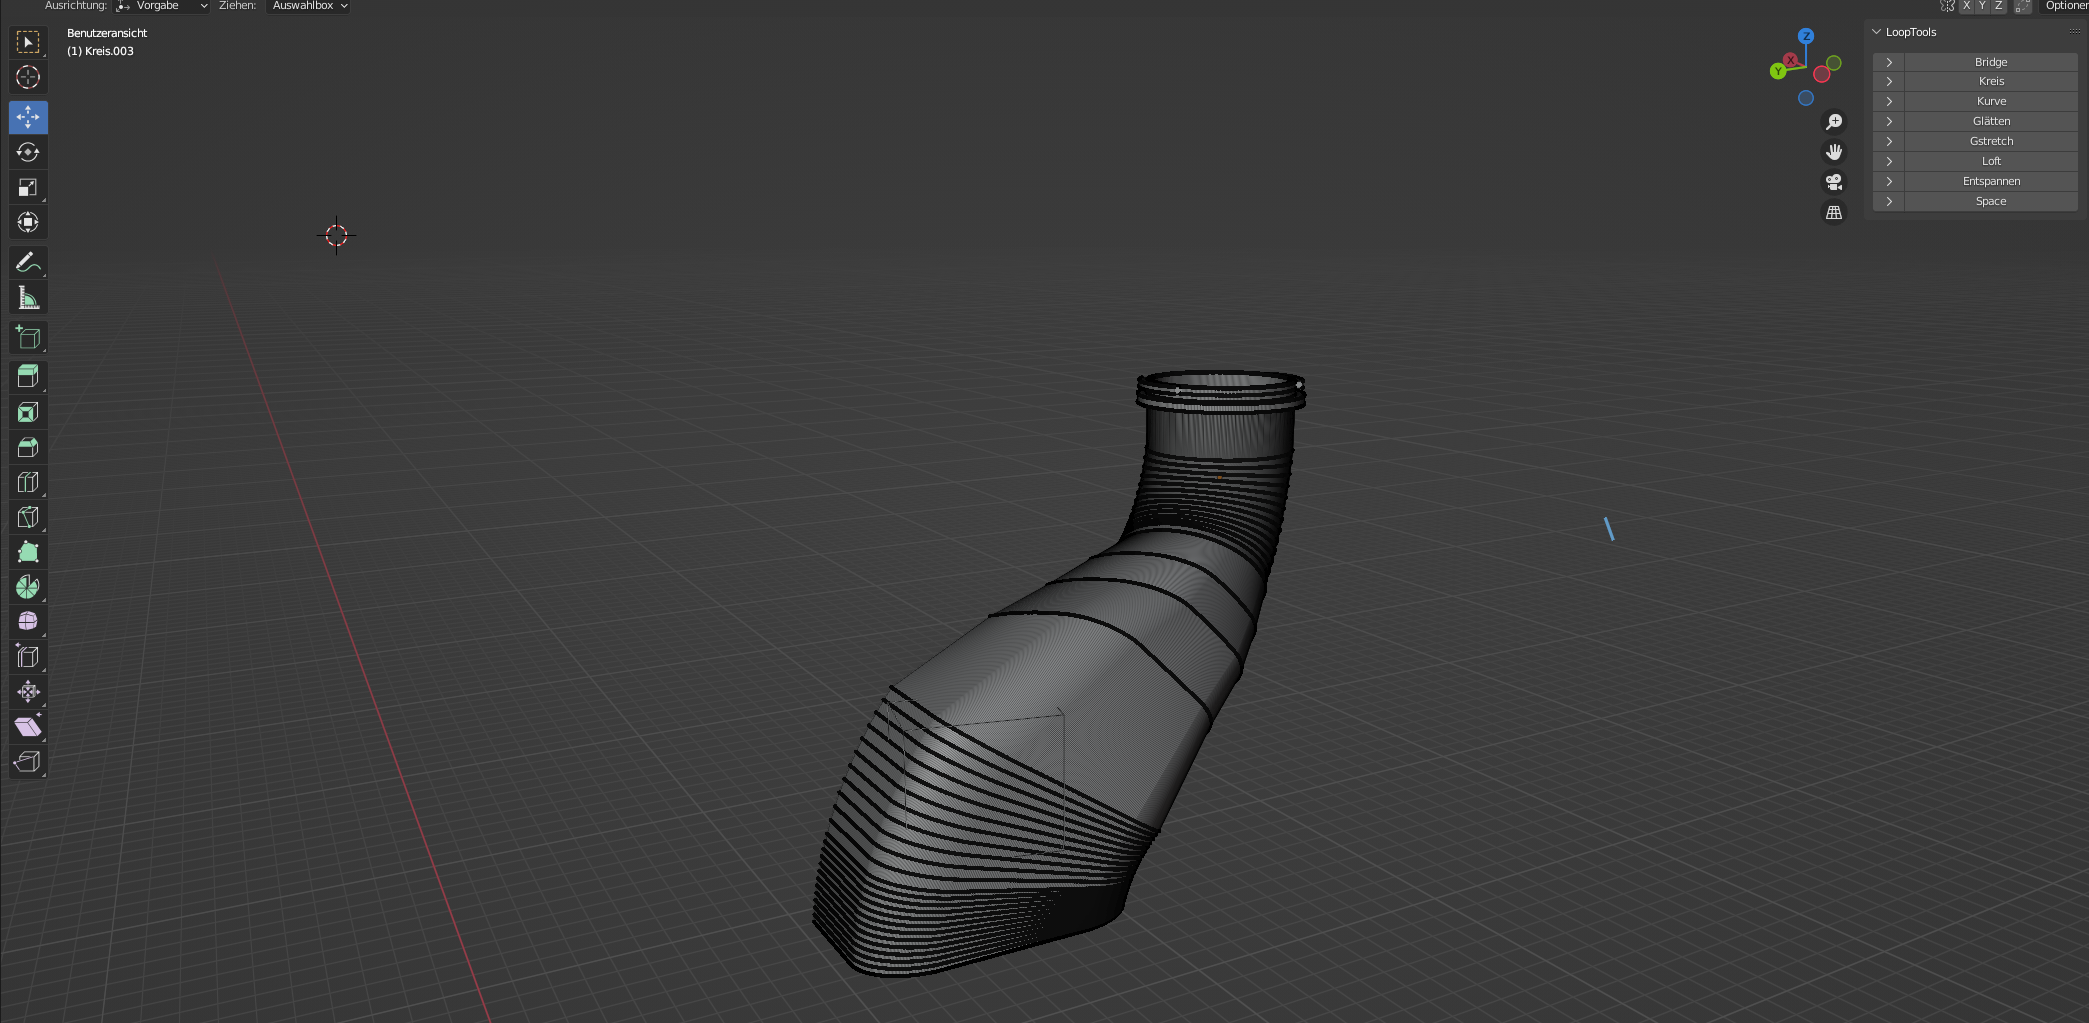Expand the Kreis options arrow

1889,82
